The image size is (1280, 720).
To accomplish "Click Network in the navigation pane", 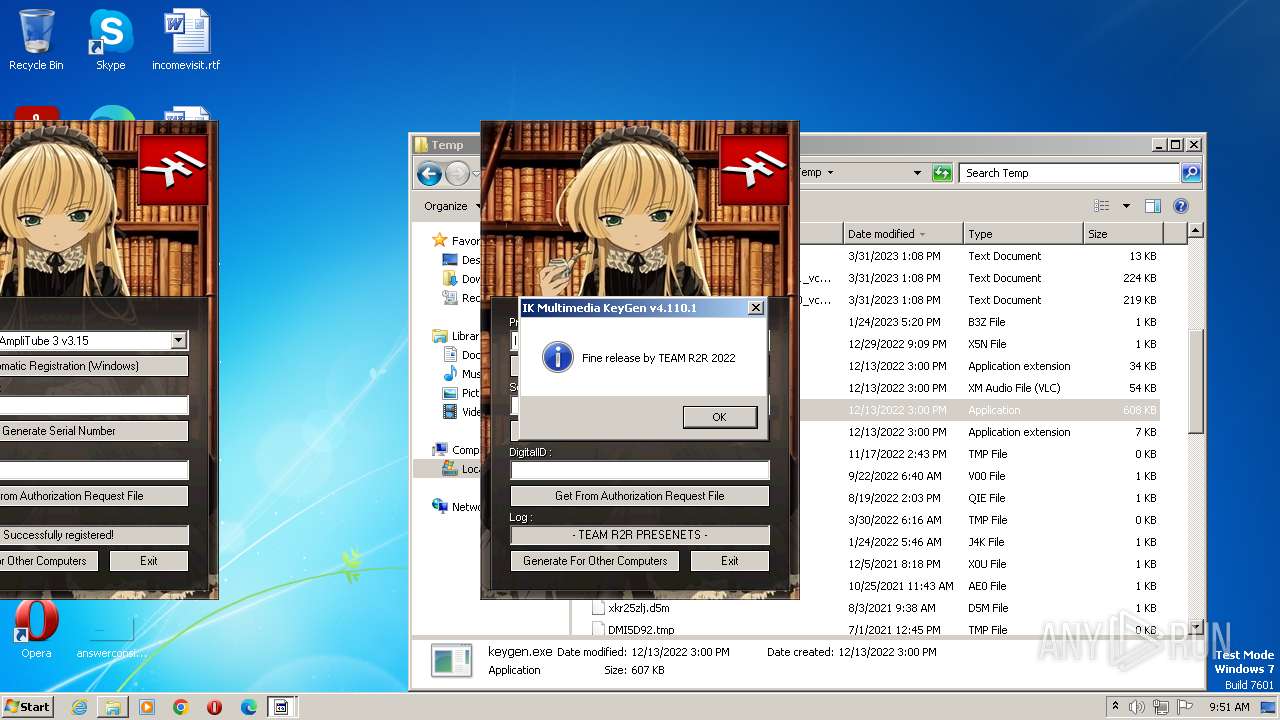I will pos(456,507).
